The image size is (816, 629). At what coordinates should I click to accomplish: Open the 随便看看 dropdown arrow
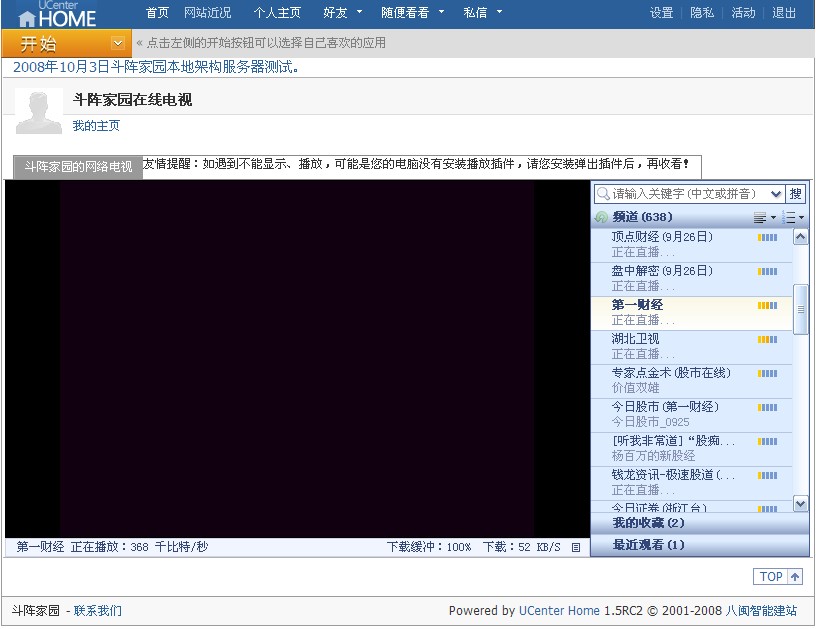point(441,12)
